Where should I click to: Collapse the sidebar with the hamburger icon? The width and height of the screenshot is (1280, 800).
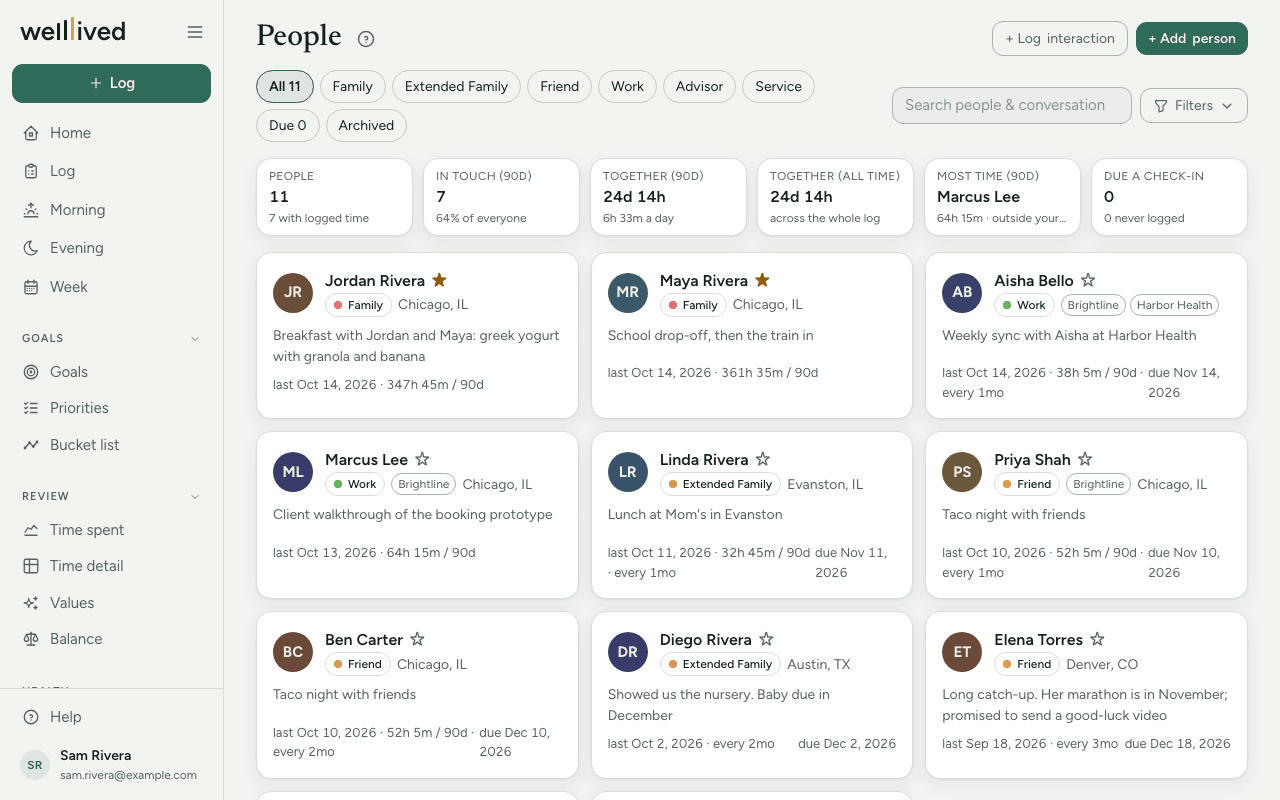pos(195,32)
